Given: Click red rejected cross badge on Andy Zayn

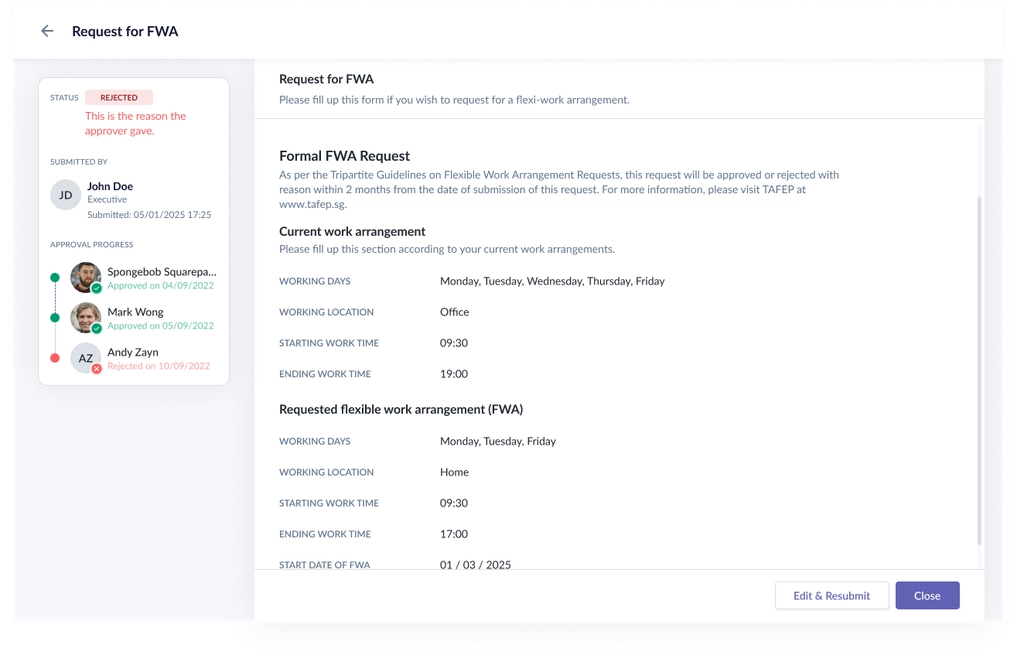Looking at the screenshot, I should point(97,368).
